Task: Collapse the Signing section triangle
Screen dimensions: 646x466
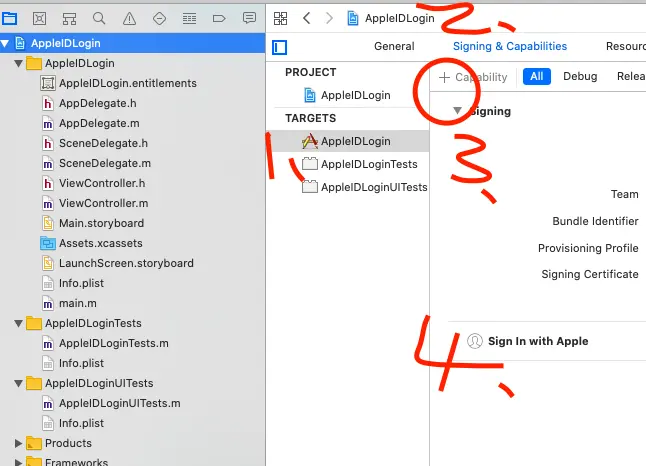Action: [457, 110]
